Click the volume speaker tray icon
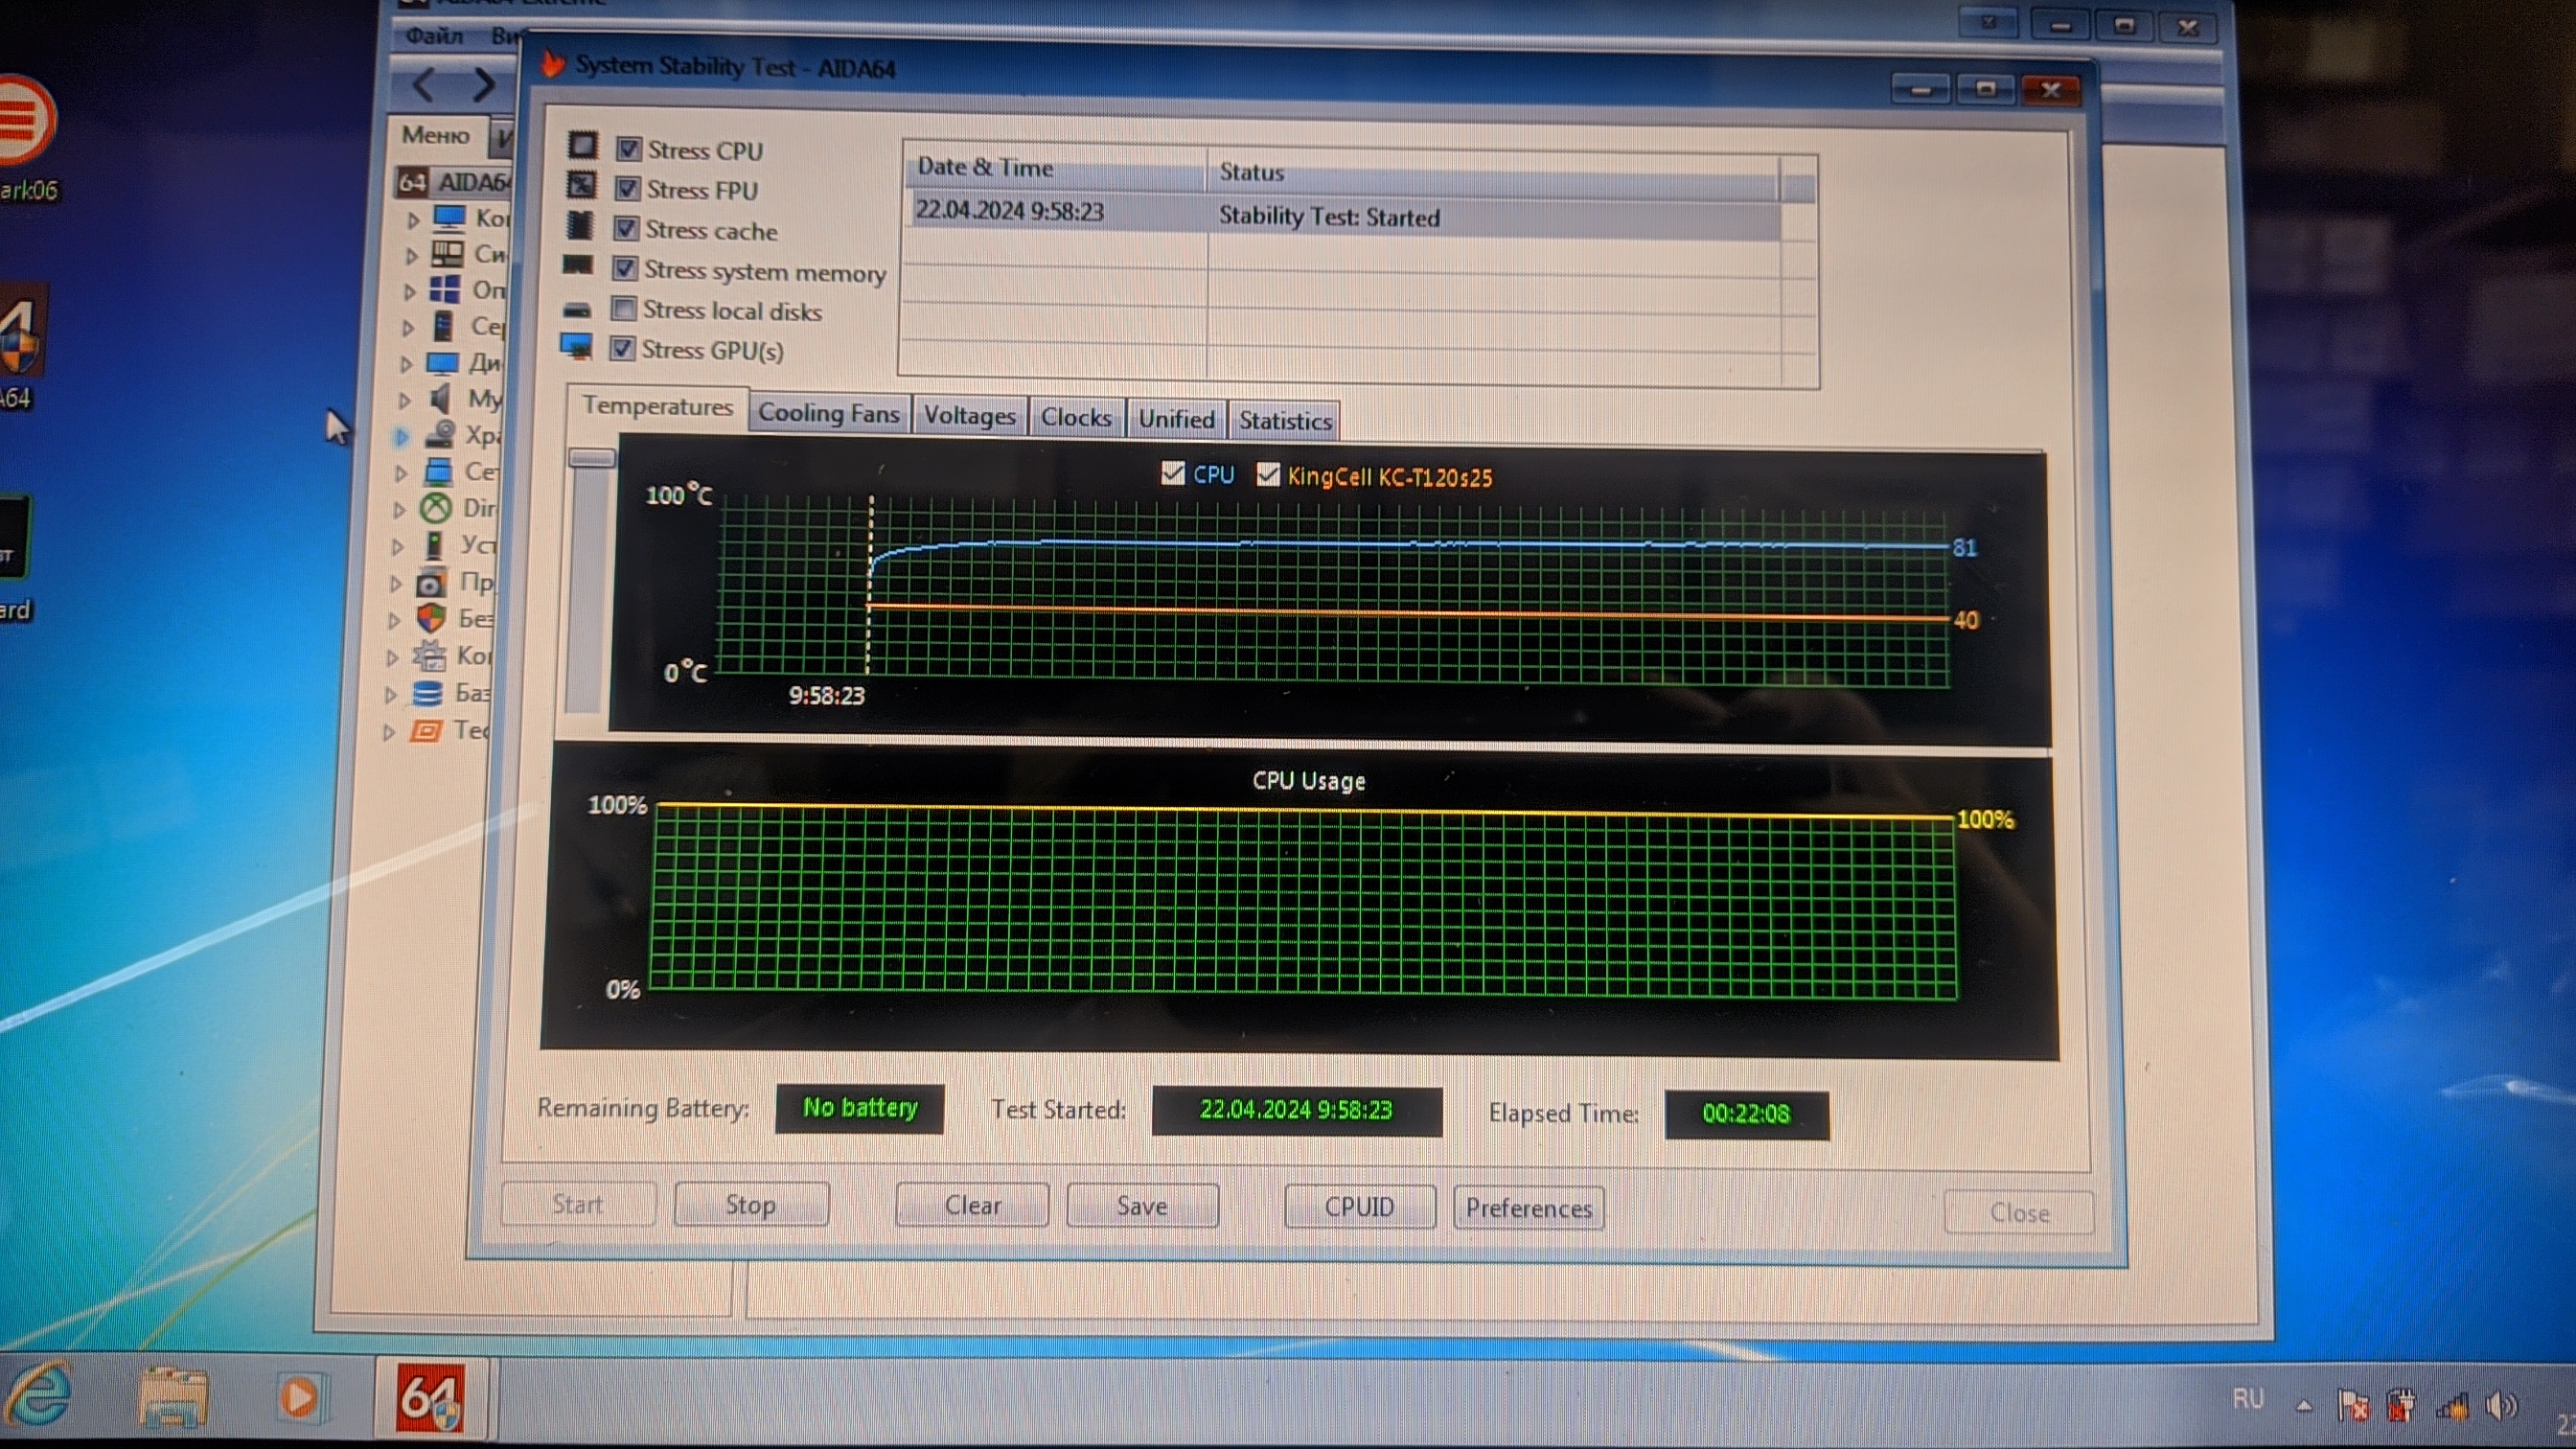The height and width of the screenshot is (1449, 2576). pyautogui.click(x=2500, y=1407)
